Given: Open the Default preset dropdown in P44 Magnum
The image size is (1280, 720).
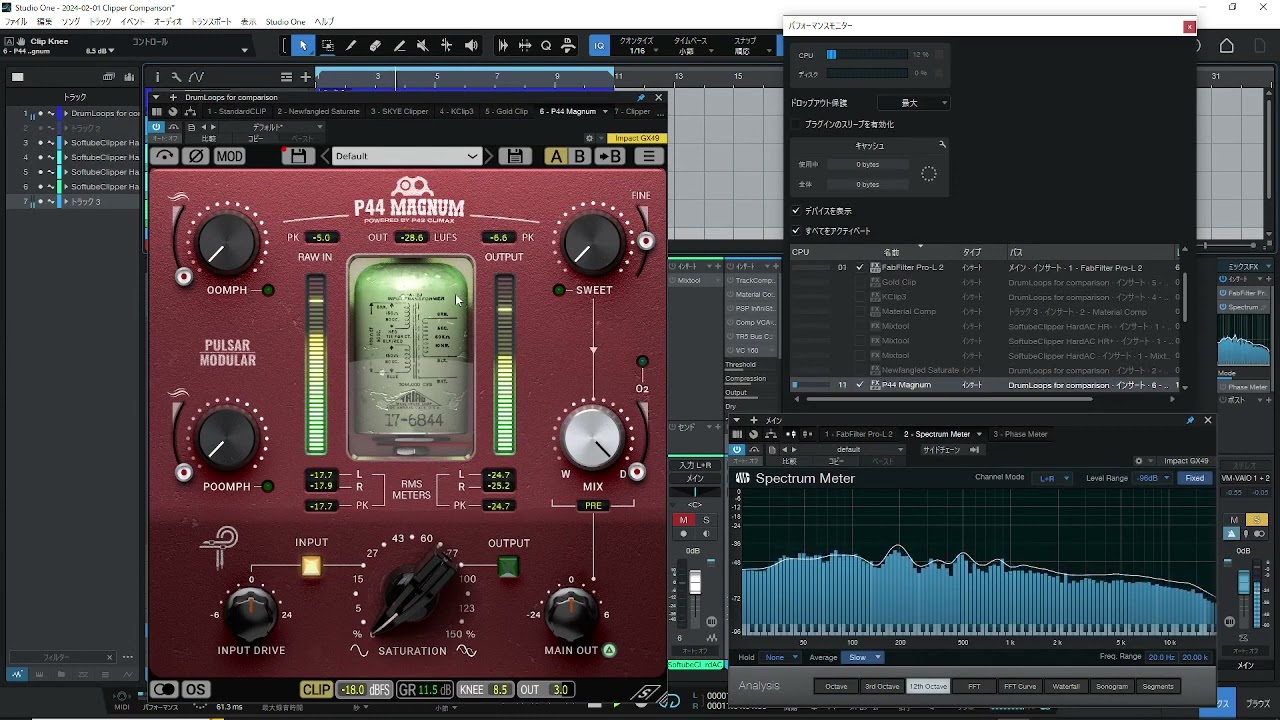Looking at the screenshot, I should click(406, 156).
